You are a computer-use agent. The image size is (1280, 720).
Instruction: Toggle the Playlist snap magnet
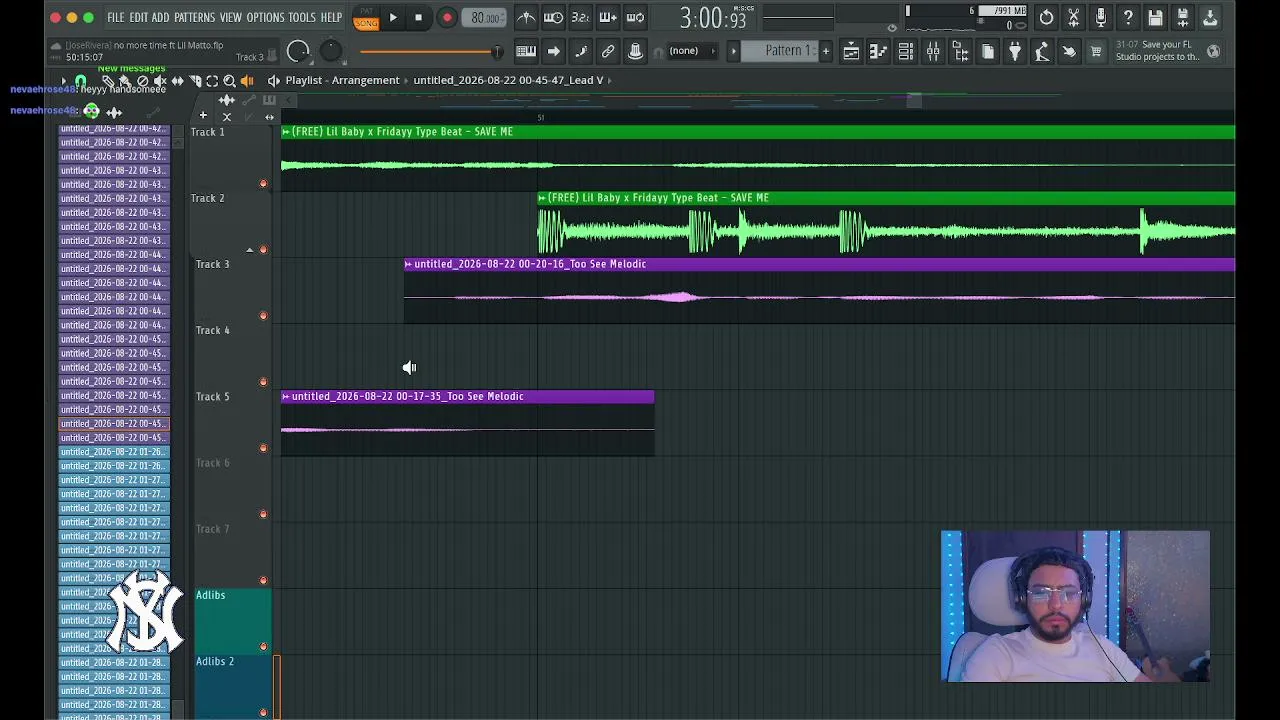81,81
